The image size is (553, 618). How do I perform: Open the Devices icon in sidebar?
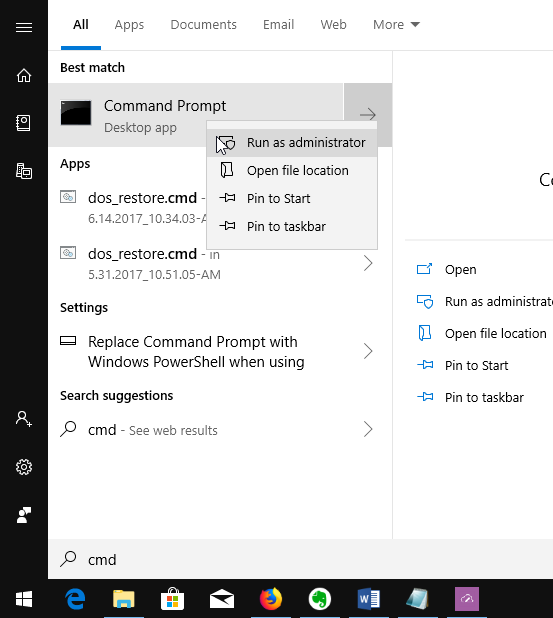[x=24, y=171]
